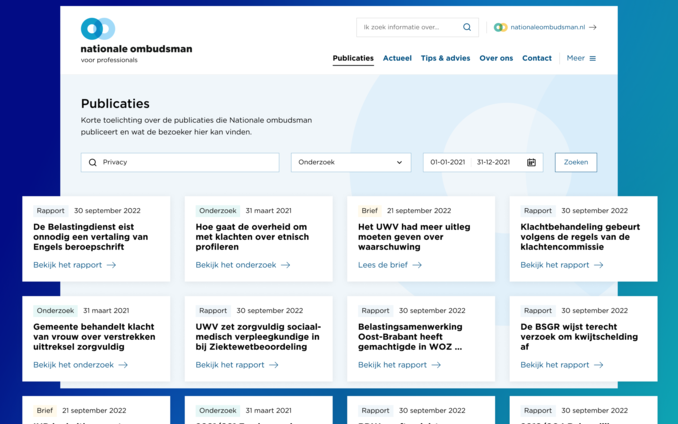Click the title 'Gemeente behandelt klacht van vrouw'
Viewport: 678px width, 424px height.
pos(94,337)
